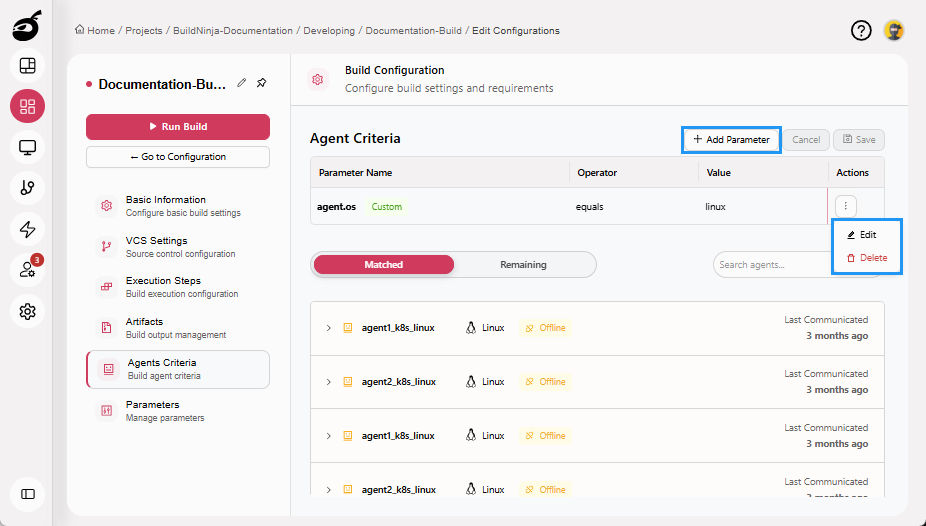Open Parameters section
This screenshot has width=926, height=526.
178,411
